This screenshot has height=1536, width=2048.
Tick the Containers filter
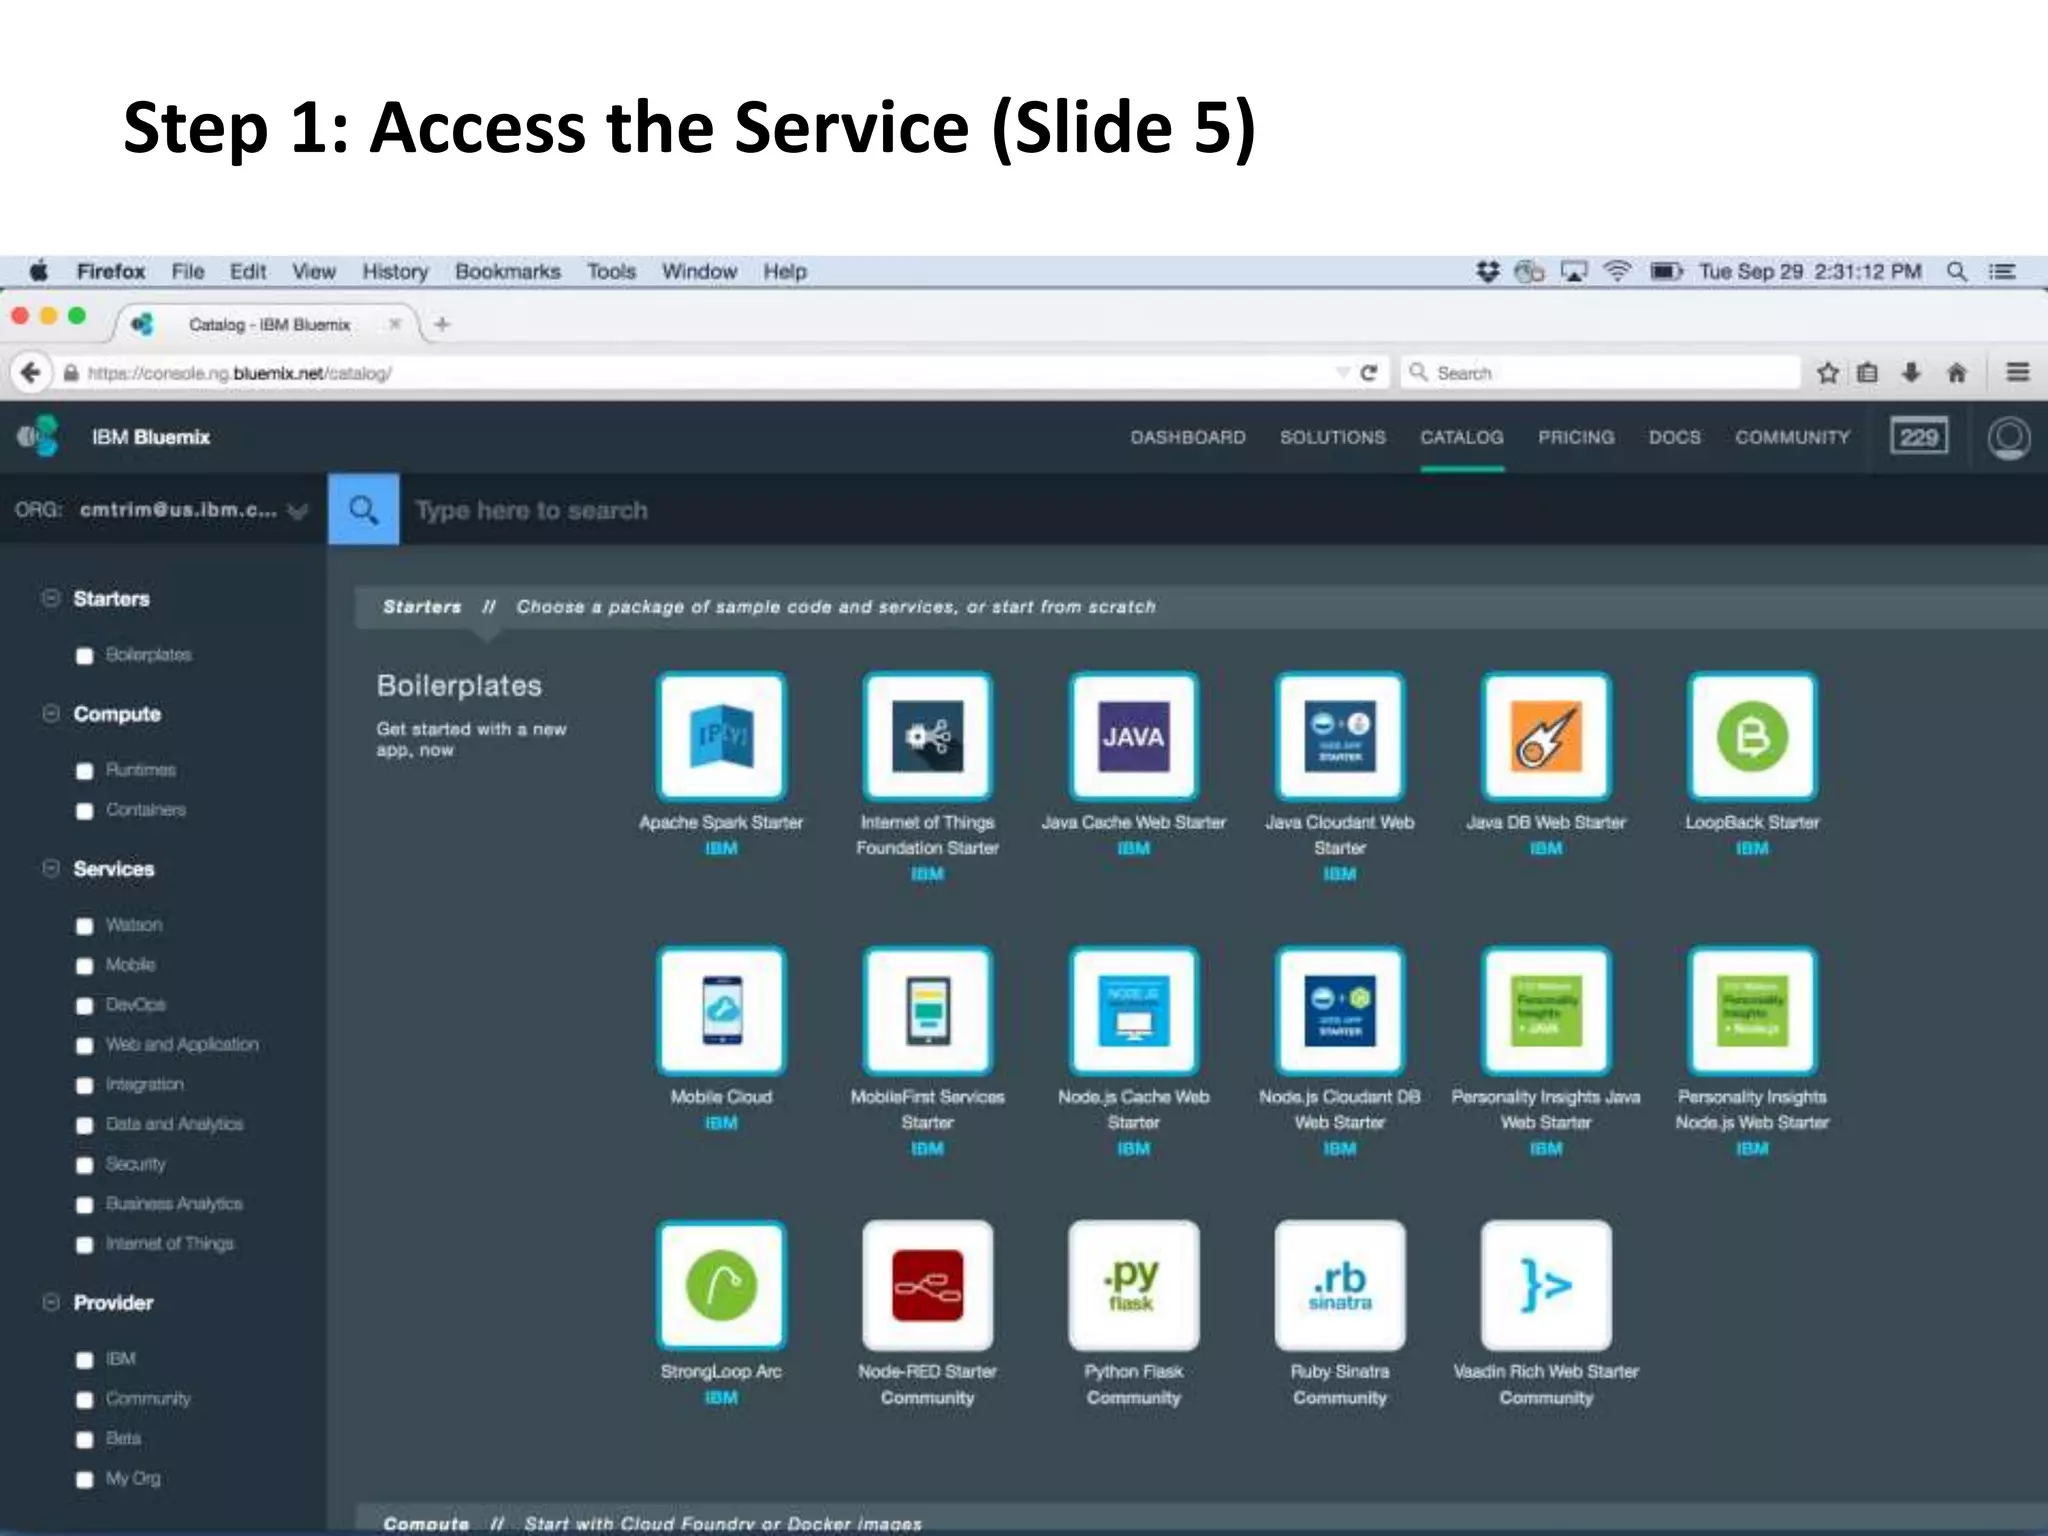[x=85, y=811]
